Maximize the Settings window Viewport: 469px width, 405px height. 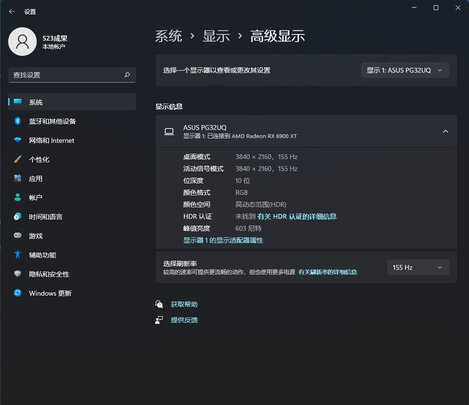(x=436, y=7)
